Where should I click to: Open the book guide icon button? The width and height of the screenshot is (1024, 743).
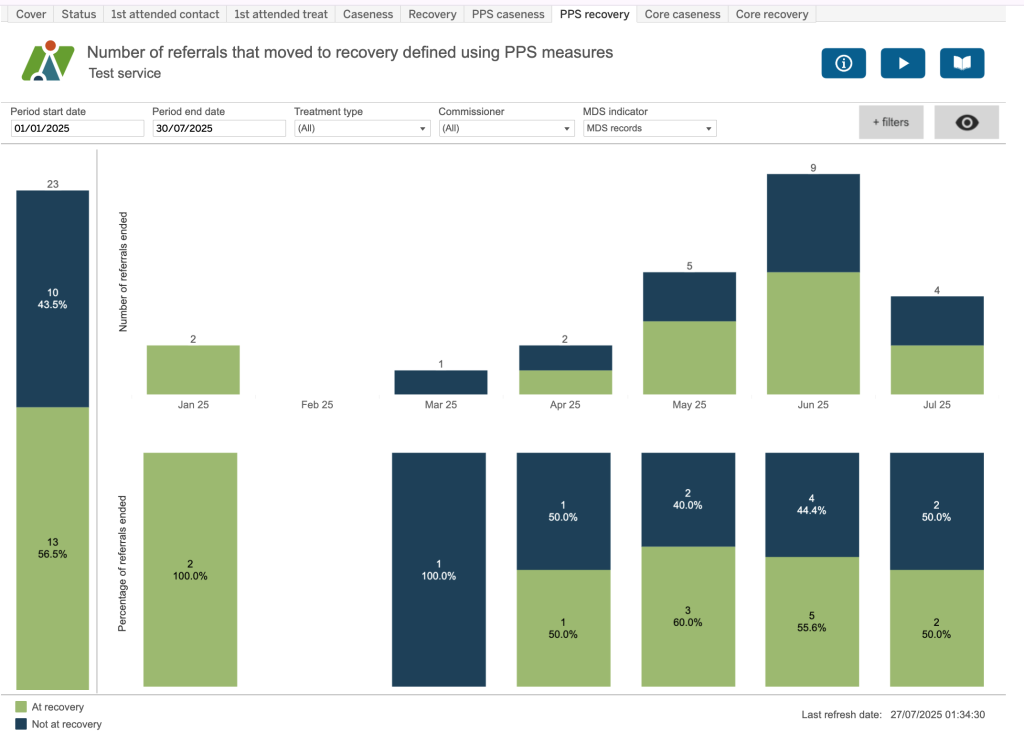point(961,63)
